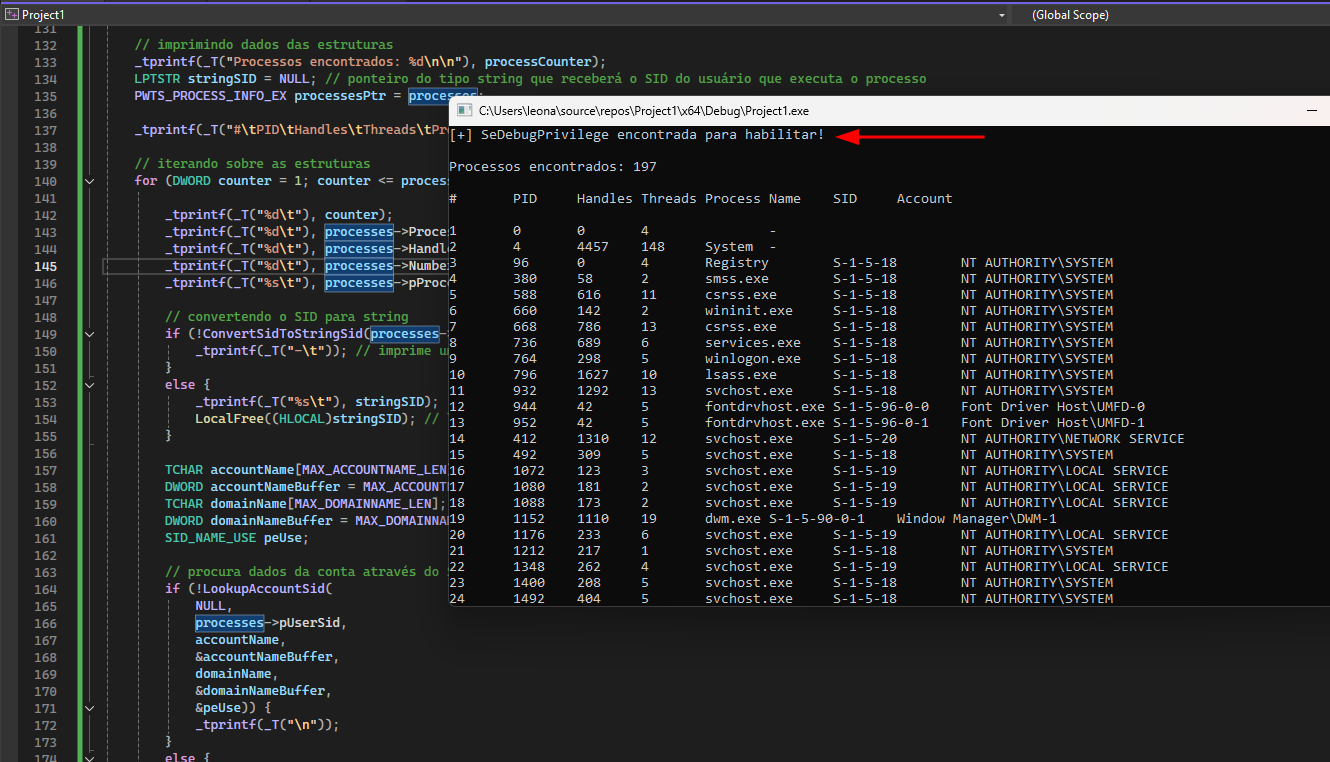This screenshot has height=762, width=1330.
Task: Collapse the else block at line 152
Action: (x=89, y=385)
